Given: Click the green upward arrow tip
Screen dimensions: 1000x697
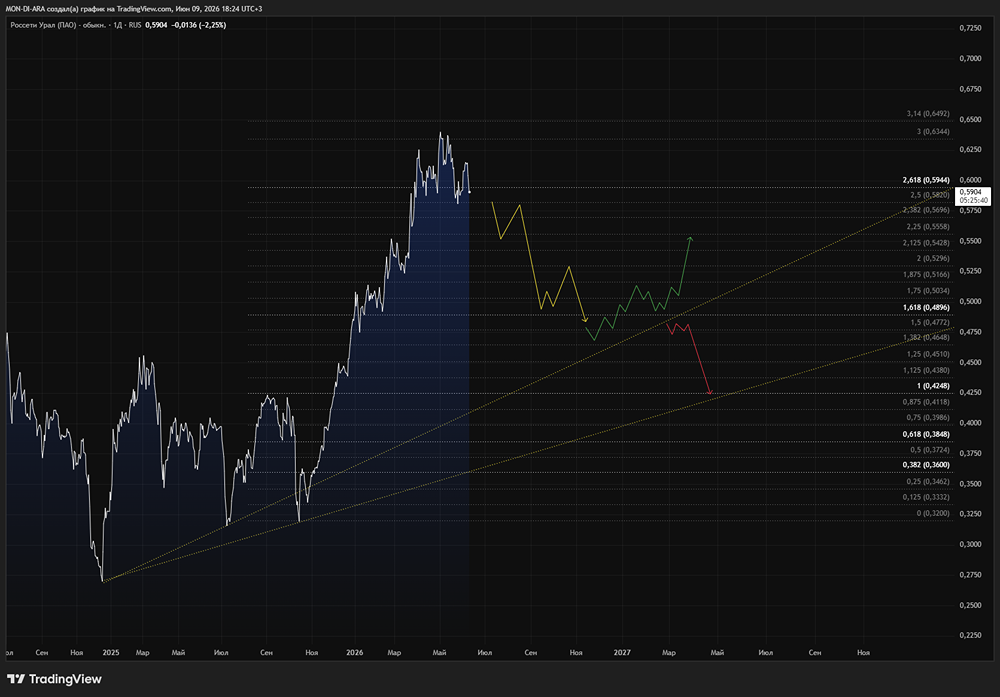Looking at the screenshot, I should [690, 238].
